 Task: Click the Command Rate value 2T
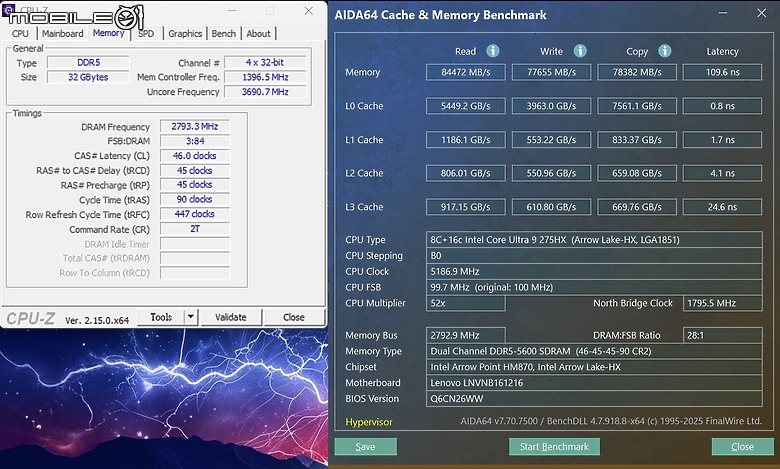195,229
